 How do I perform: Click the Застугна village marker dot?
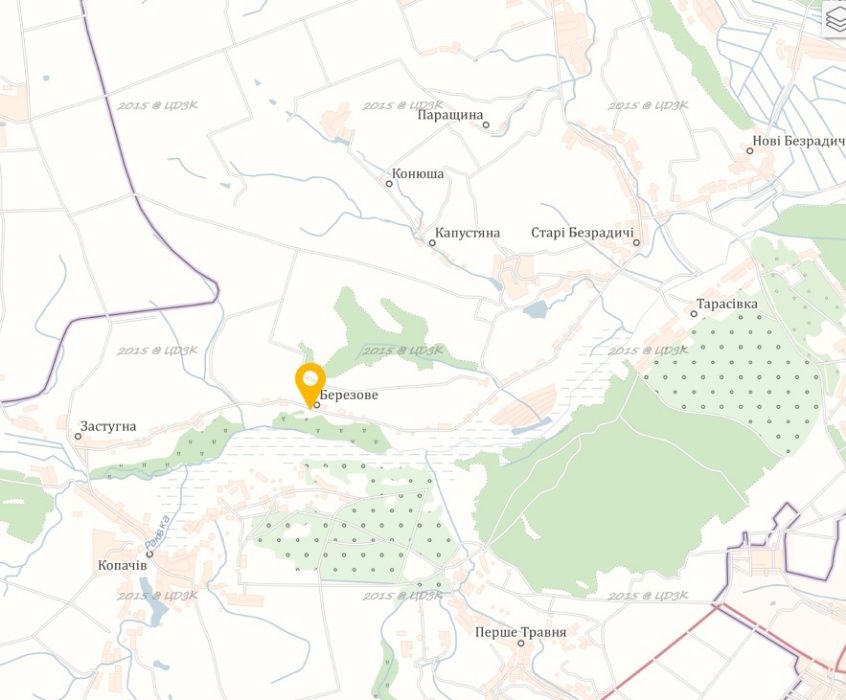click(x=78, y=436)
